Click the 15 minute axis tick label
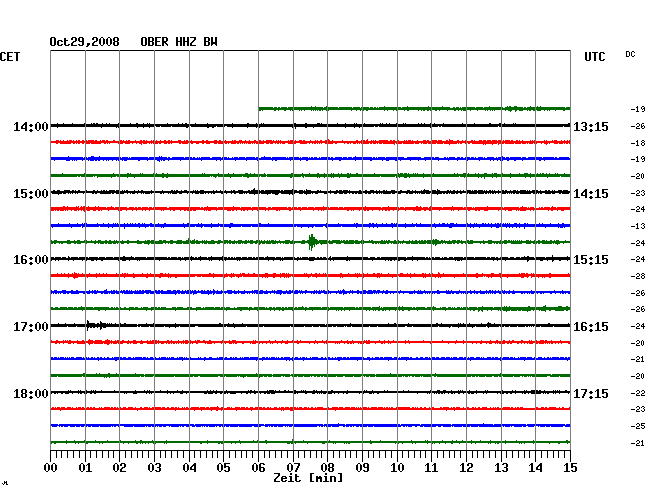This screenshot has height=494, width=650. pyautogui.click(x=570, y=467)
